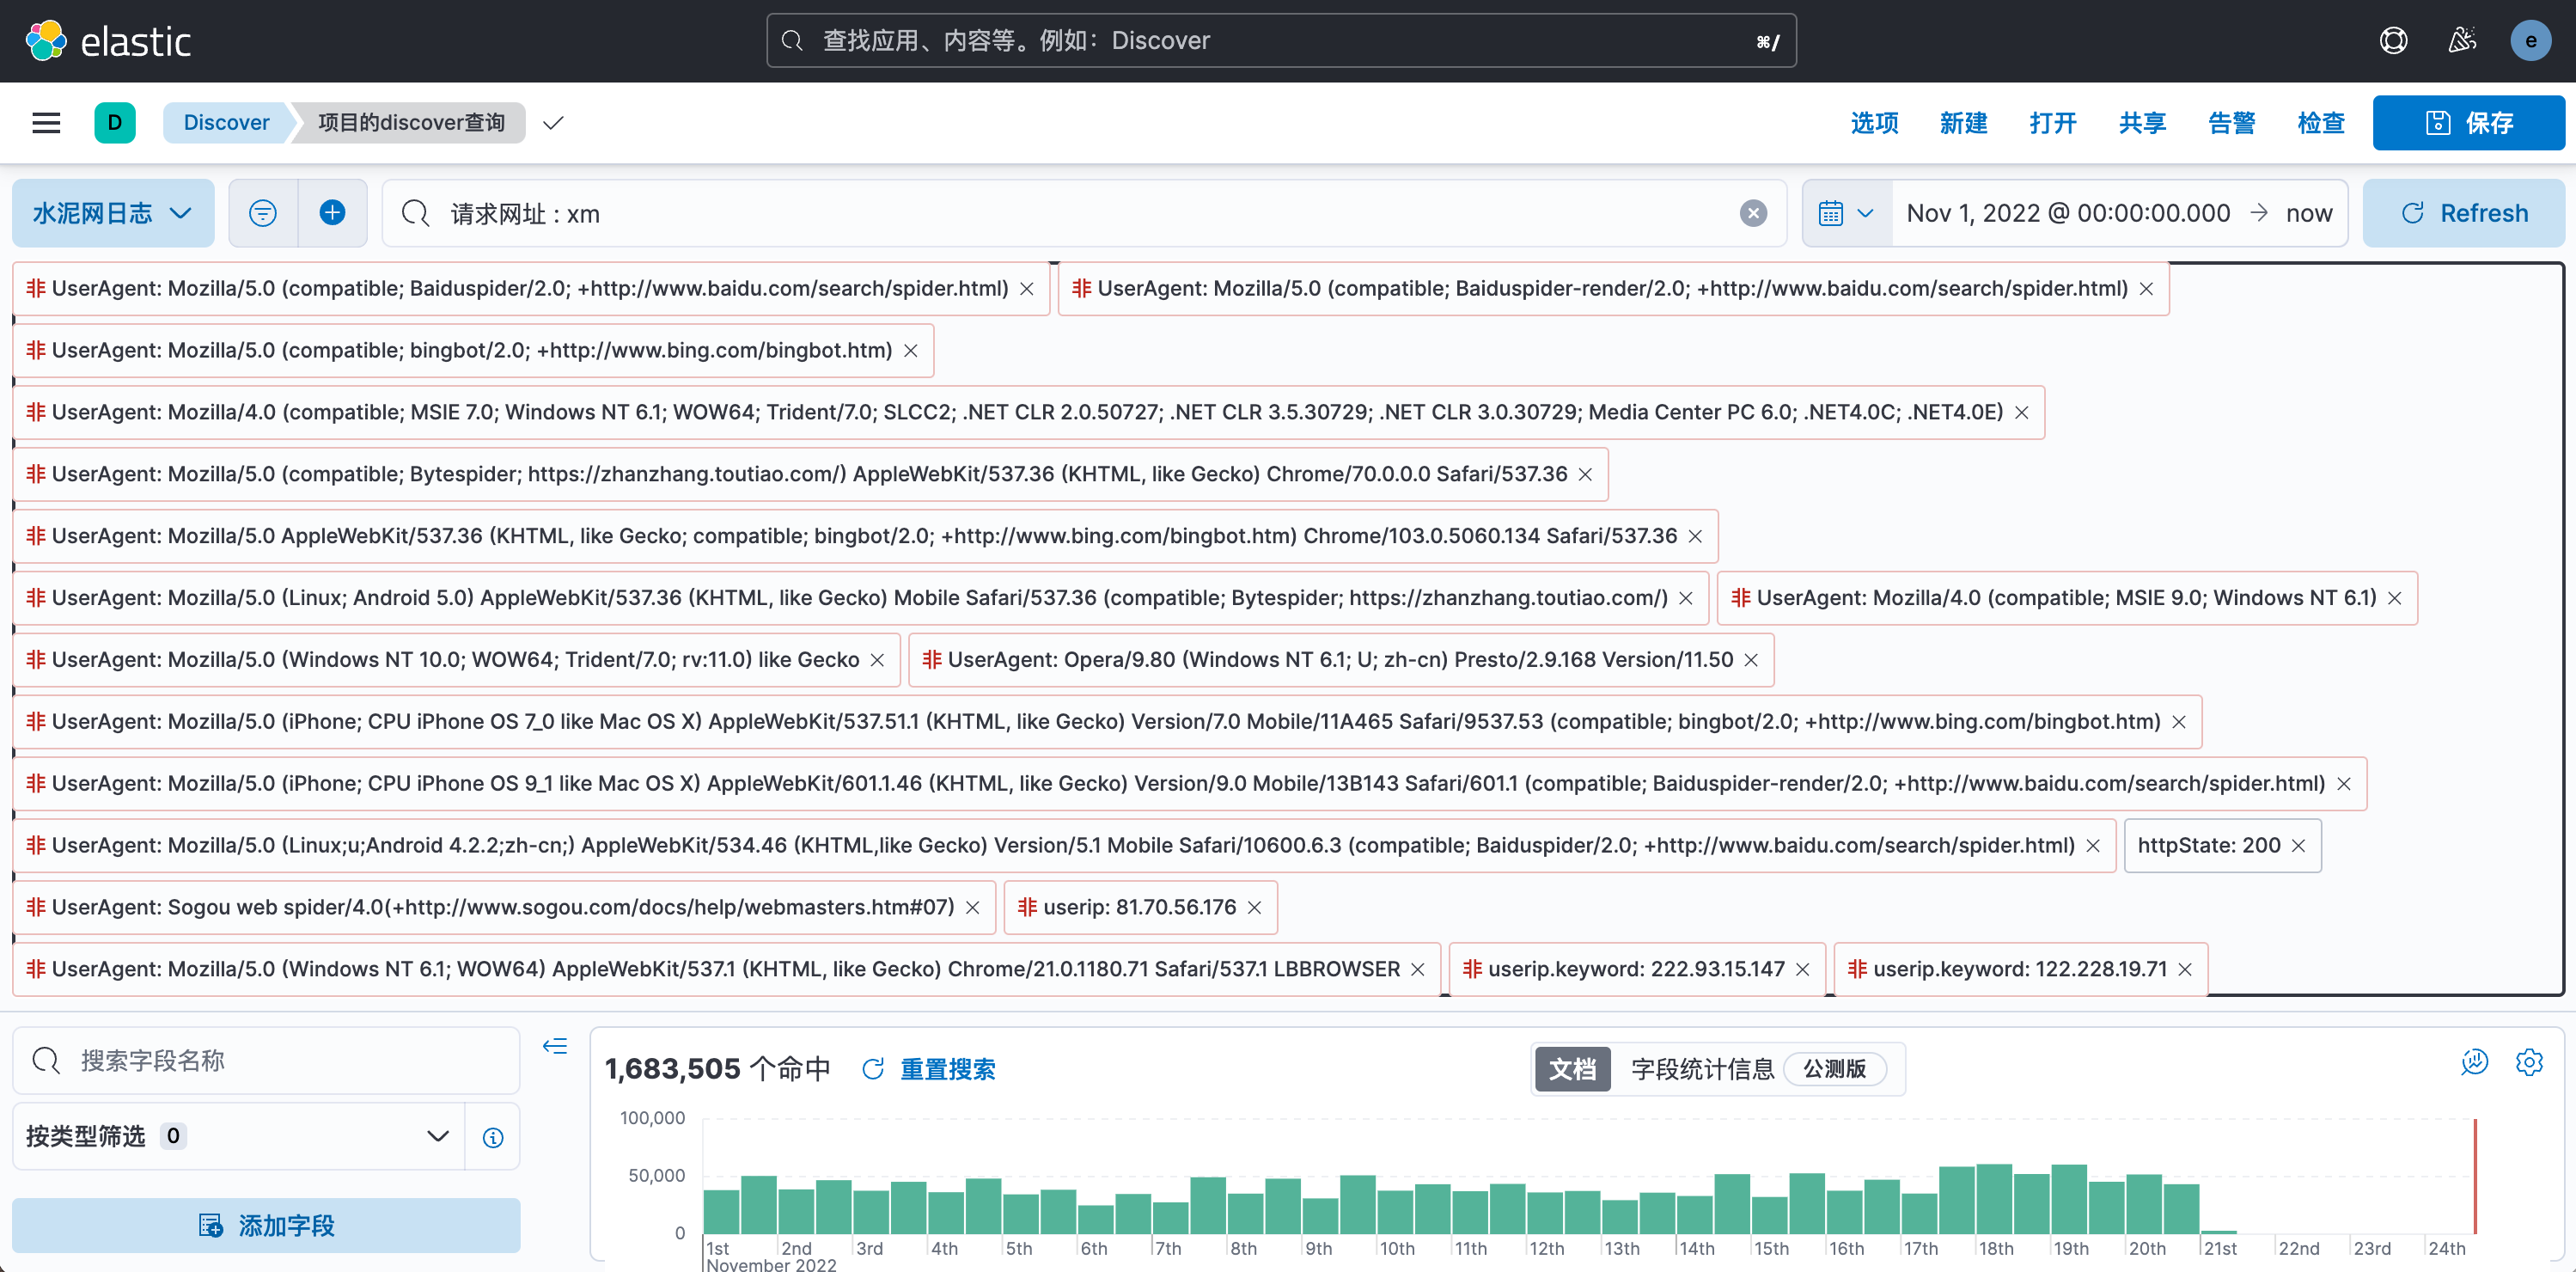Screen dimensions: 2576x1272
Task: Click the Refresh button
Action: 2463,213
